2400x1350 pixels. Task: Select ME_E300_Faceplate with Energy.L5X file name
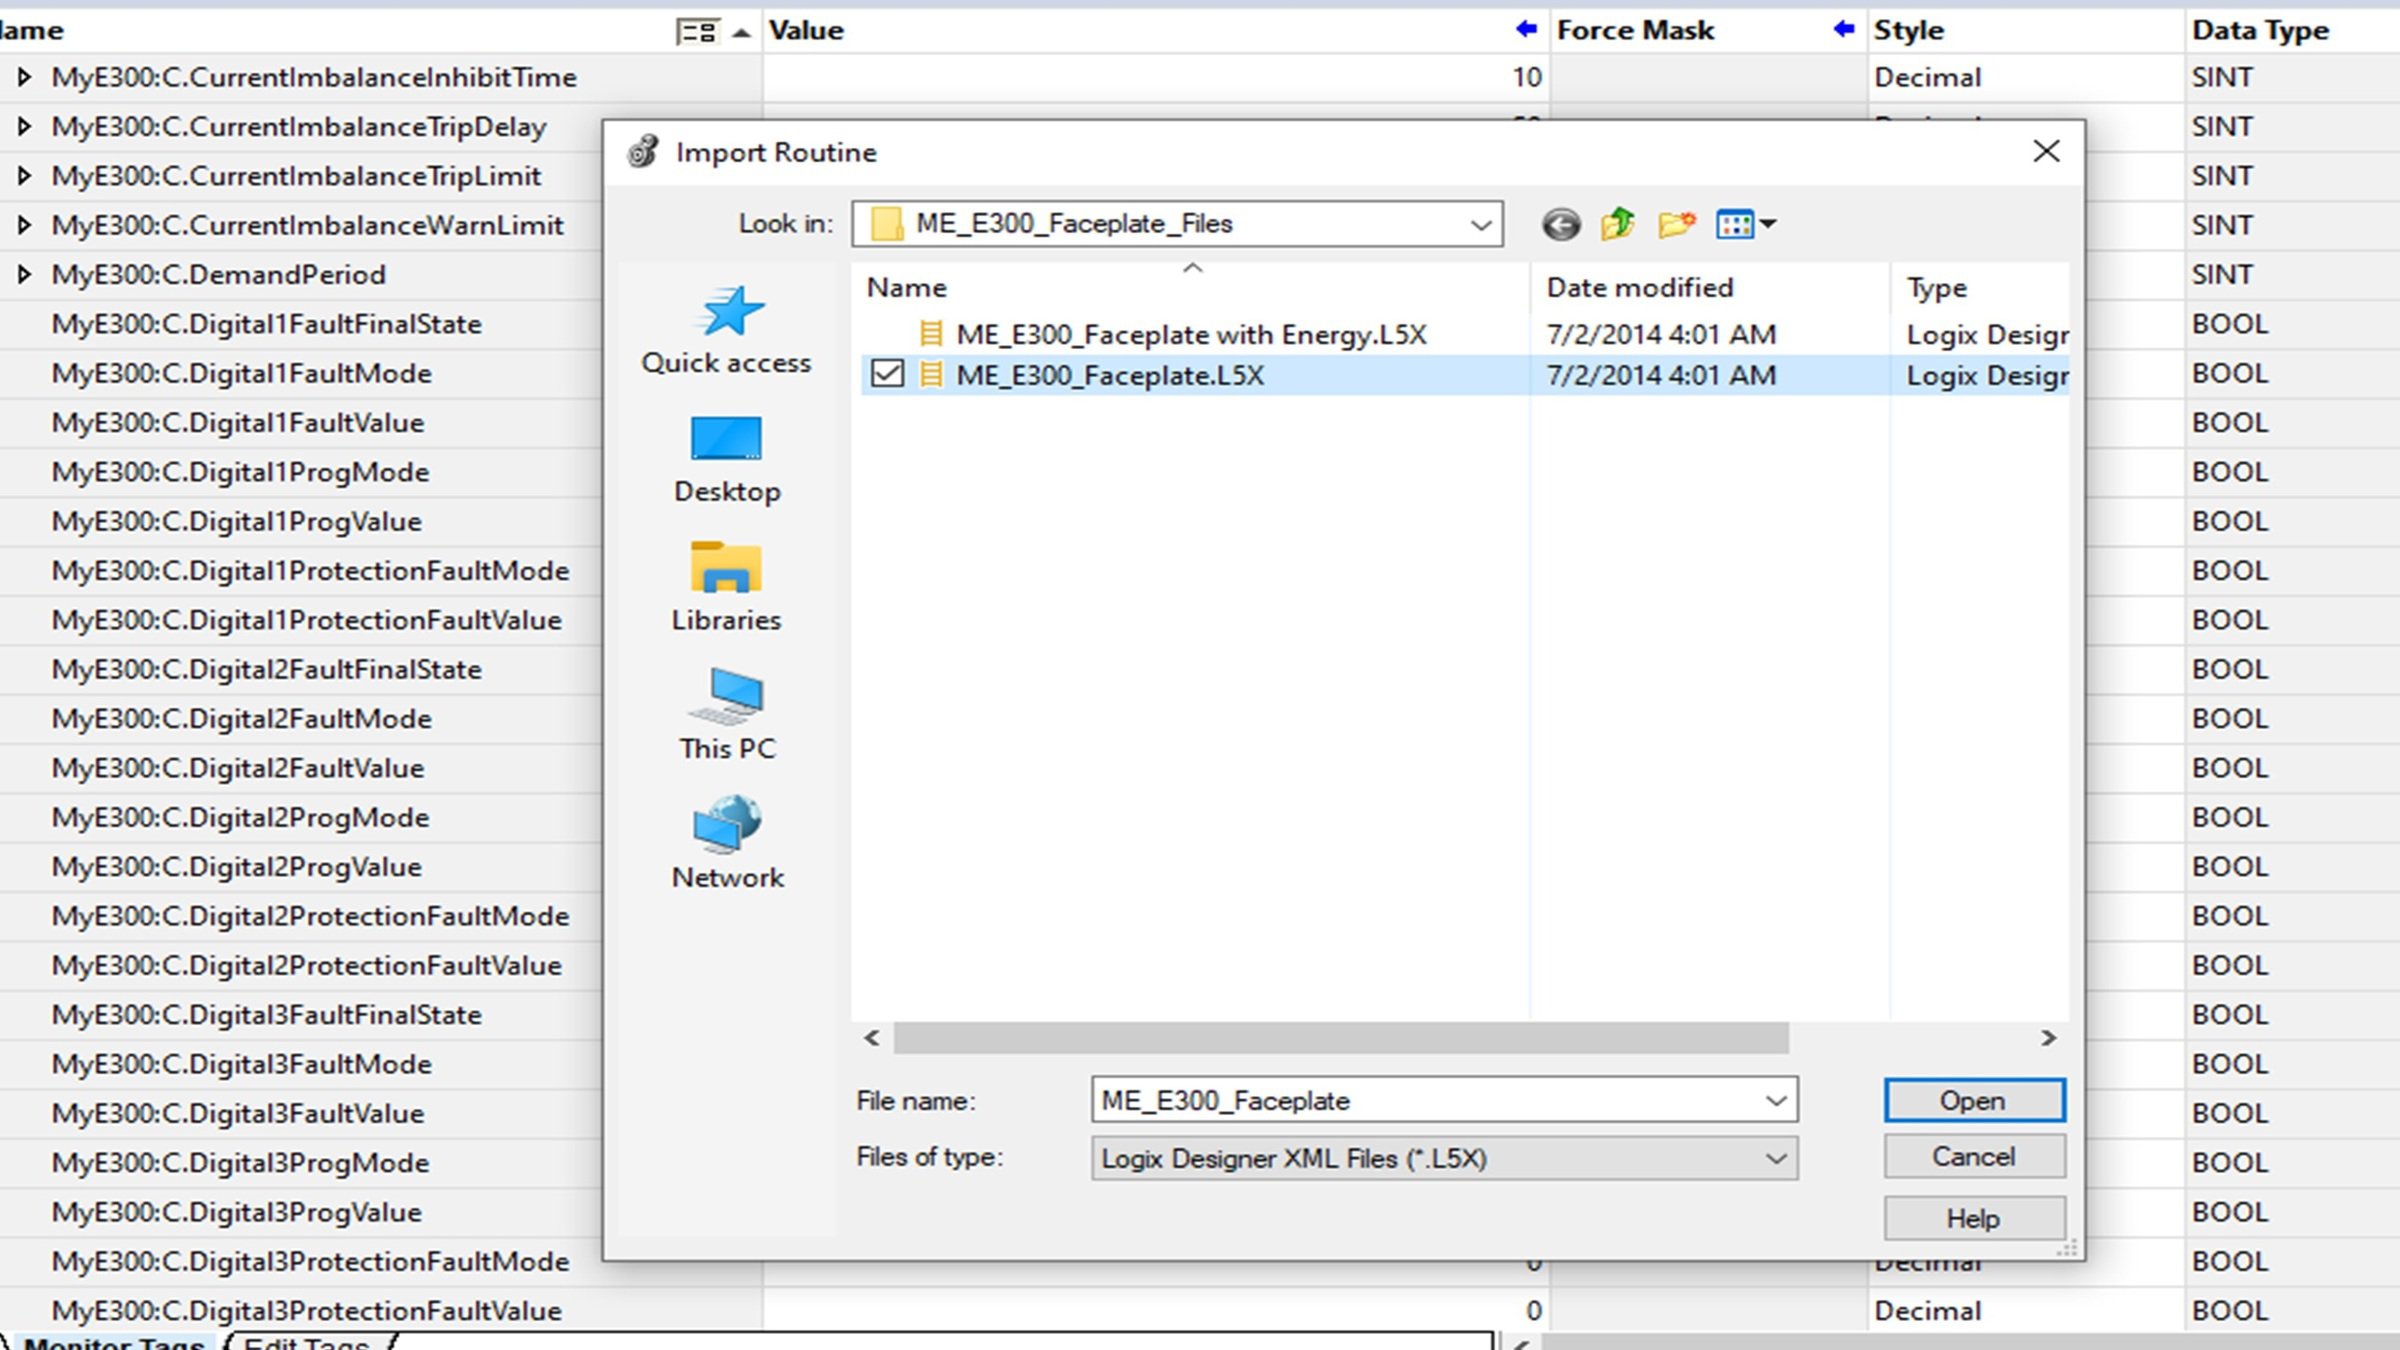coord(1190,334)
